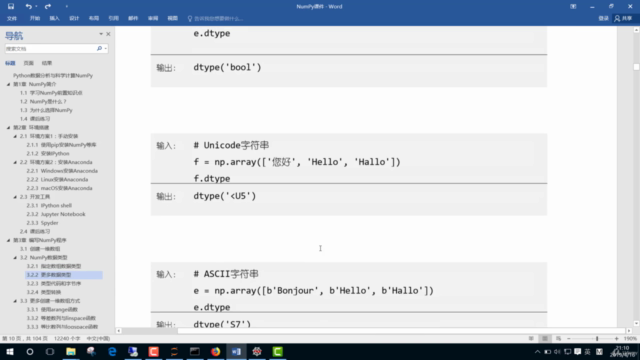Switch to the 设计 (Design) ribbon tab
This screenshot has height=360, width=640.
pos(74,18)
